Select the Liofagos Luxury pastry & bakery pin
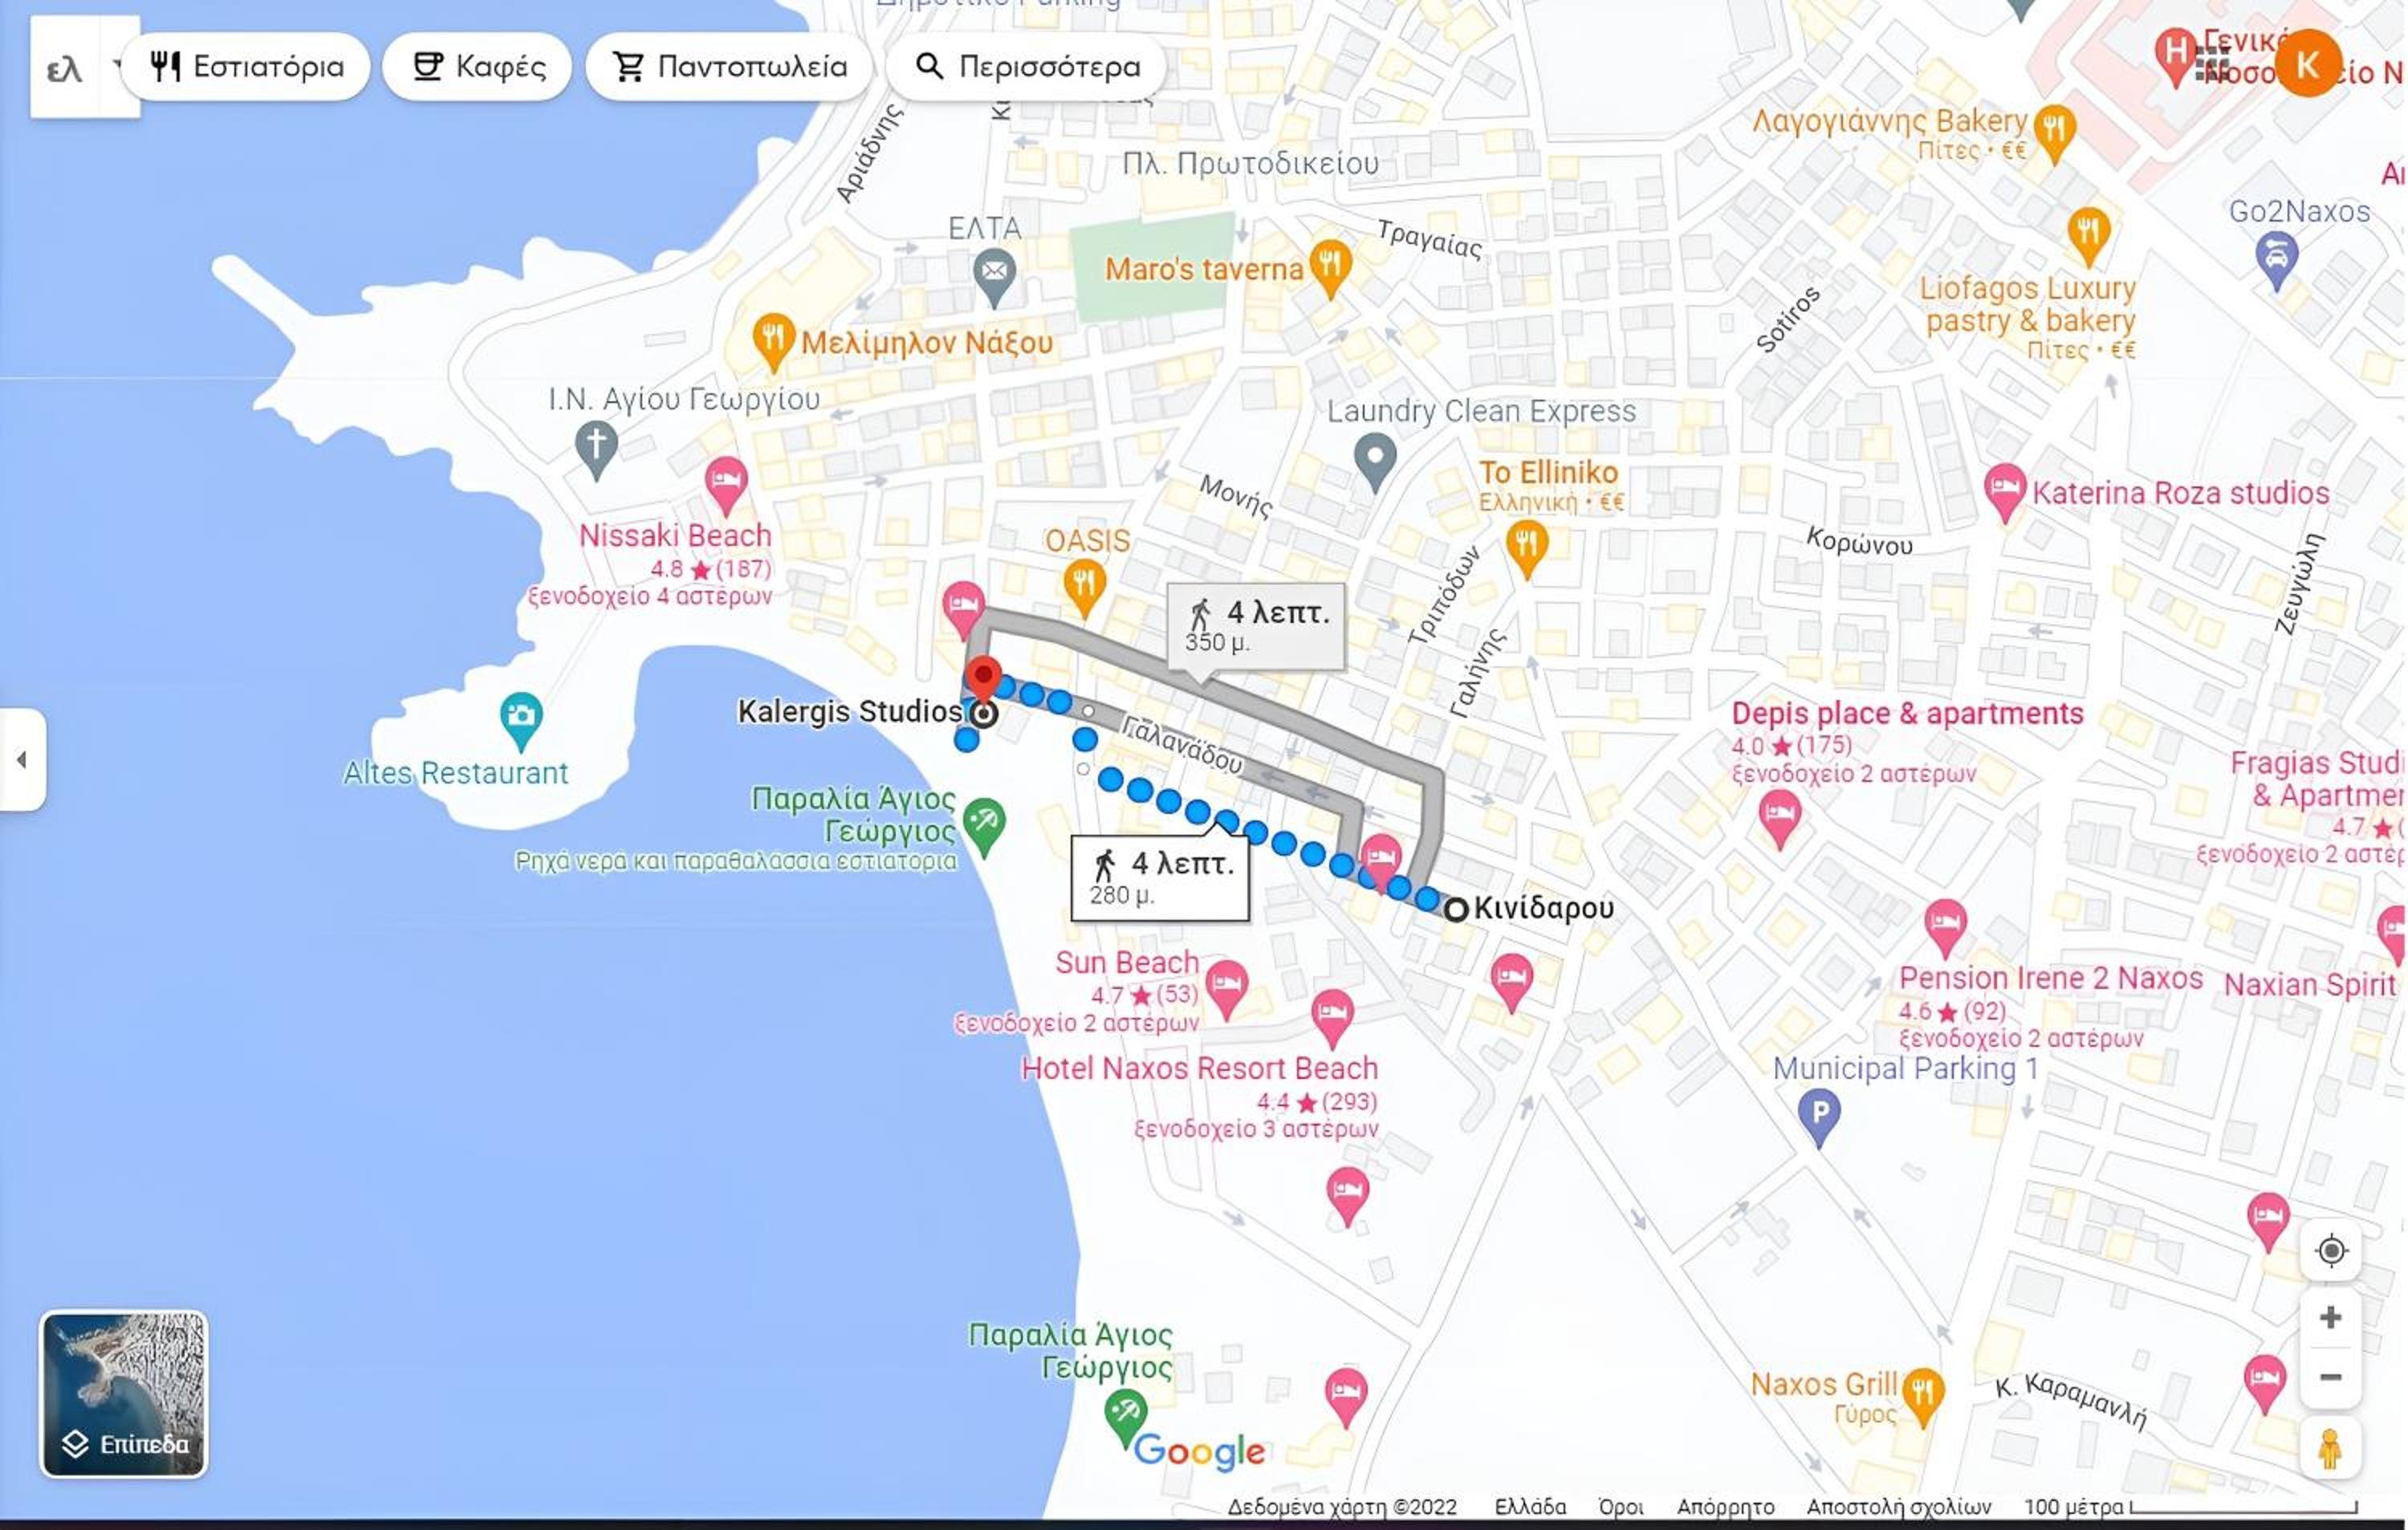 point(2088,237)
